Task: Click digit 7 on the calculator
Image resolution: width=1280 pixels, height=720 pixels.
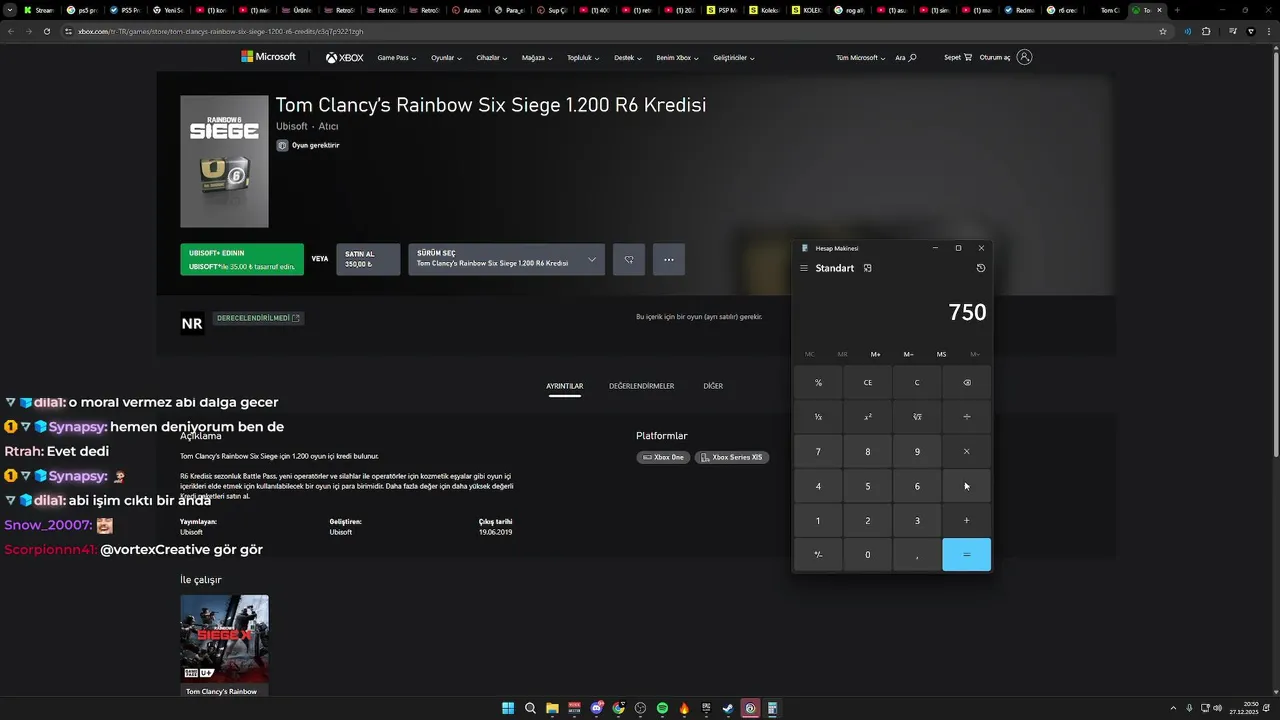Action: click(x=818, y=452)
